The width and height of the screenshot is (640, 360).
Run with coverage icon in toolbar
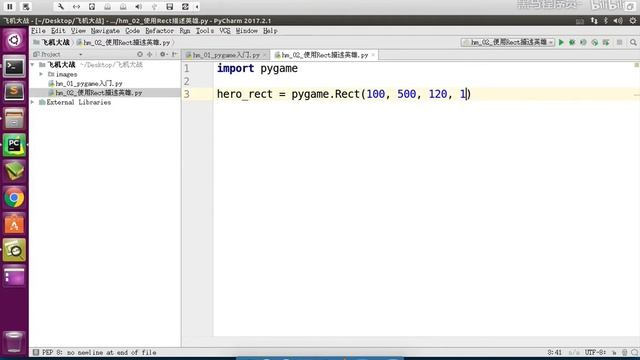pos(583,42)
